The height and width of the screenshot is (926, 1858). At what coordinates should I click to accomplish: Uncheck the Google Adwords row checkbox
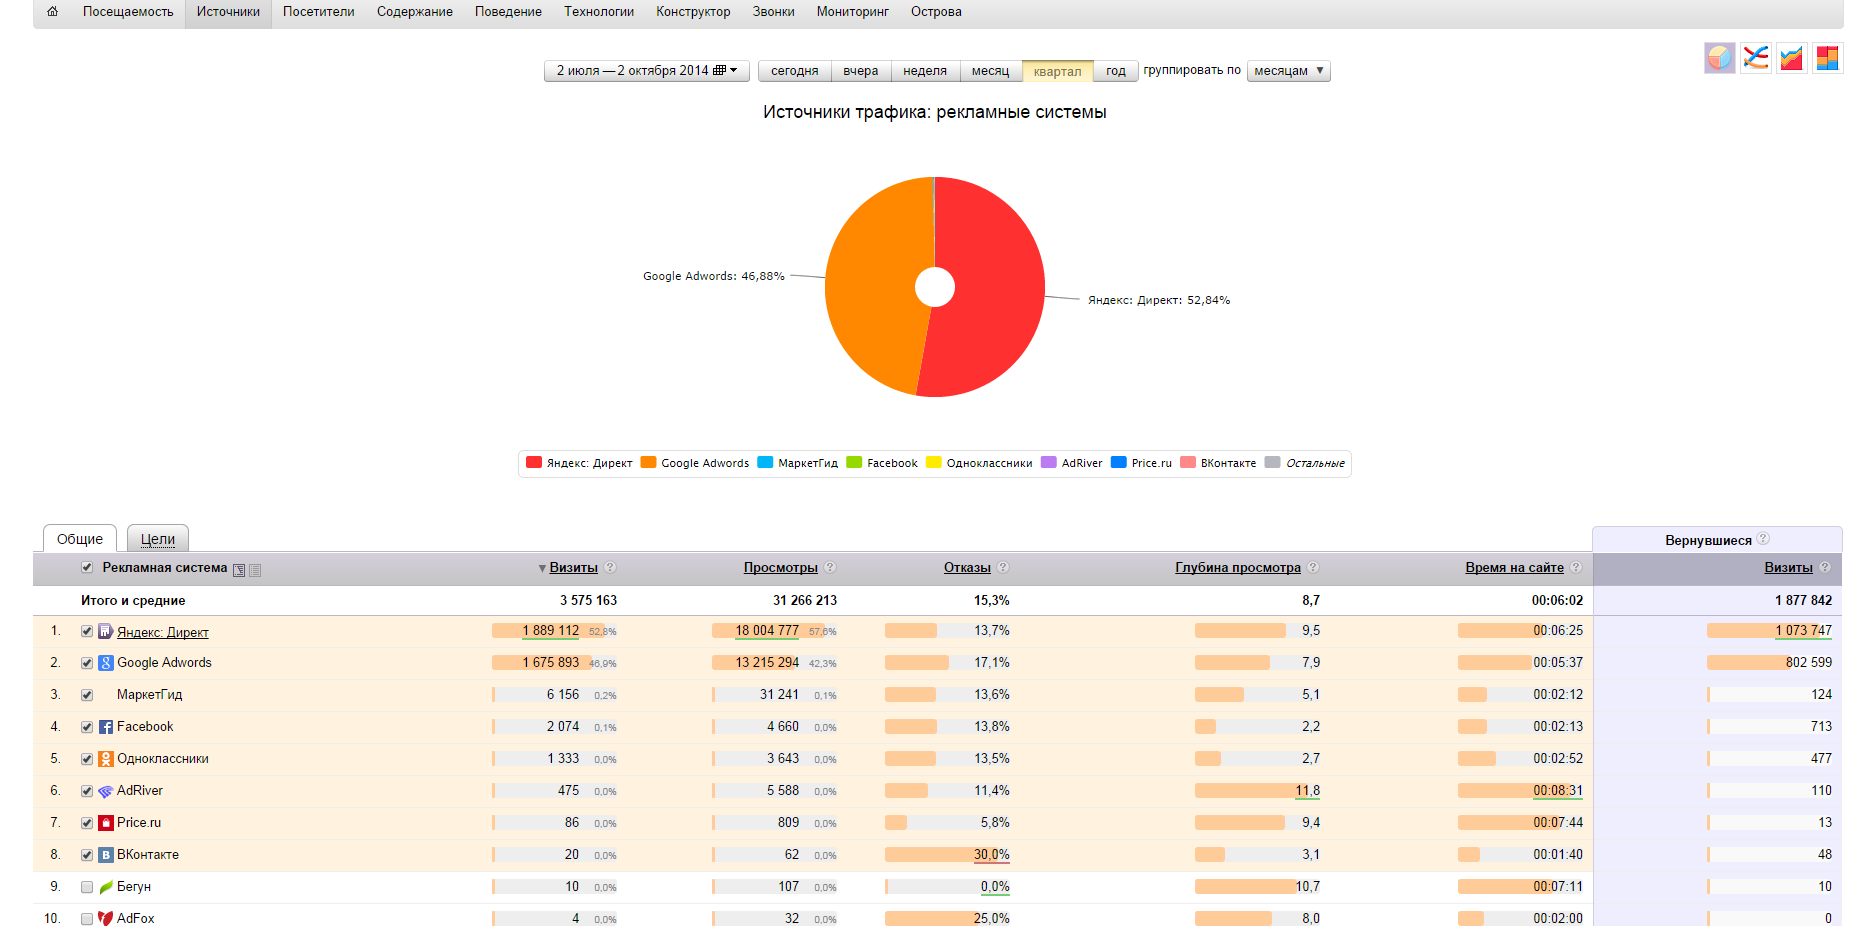tap(87, 663)
